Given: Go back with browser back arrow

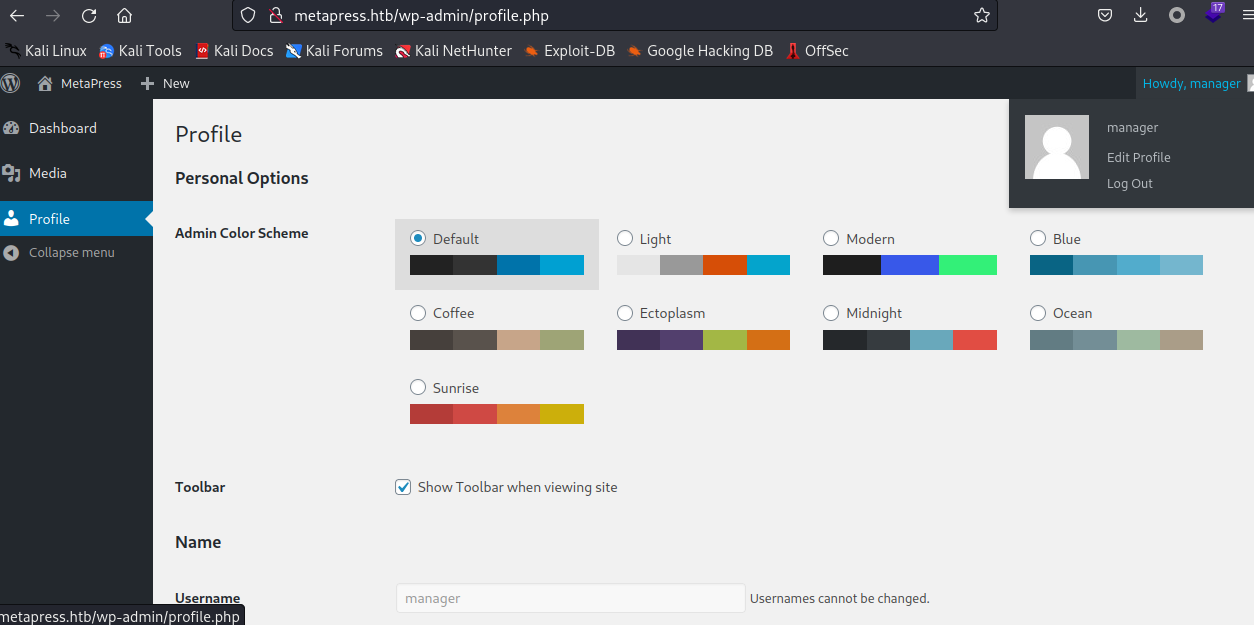Looking at the screenshot, I should point(17,16).
